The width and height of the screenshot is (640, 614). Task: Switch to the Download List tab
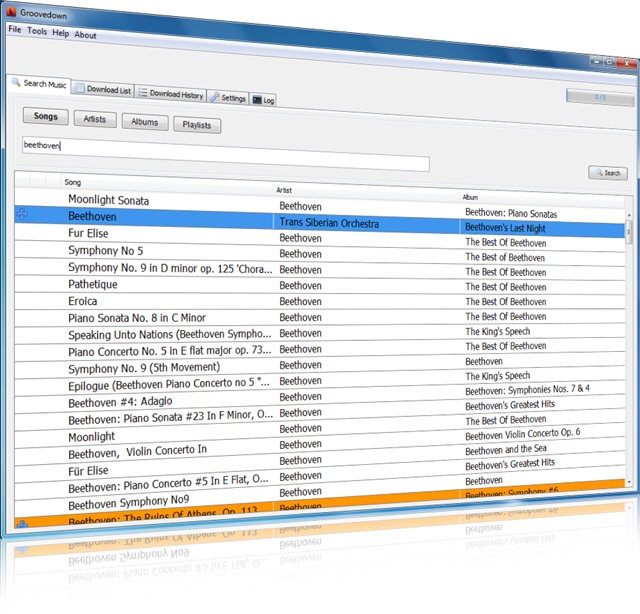point(103,90)
